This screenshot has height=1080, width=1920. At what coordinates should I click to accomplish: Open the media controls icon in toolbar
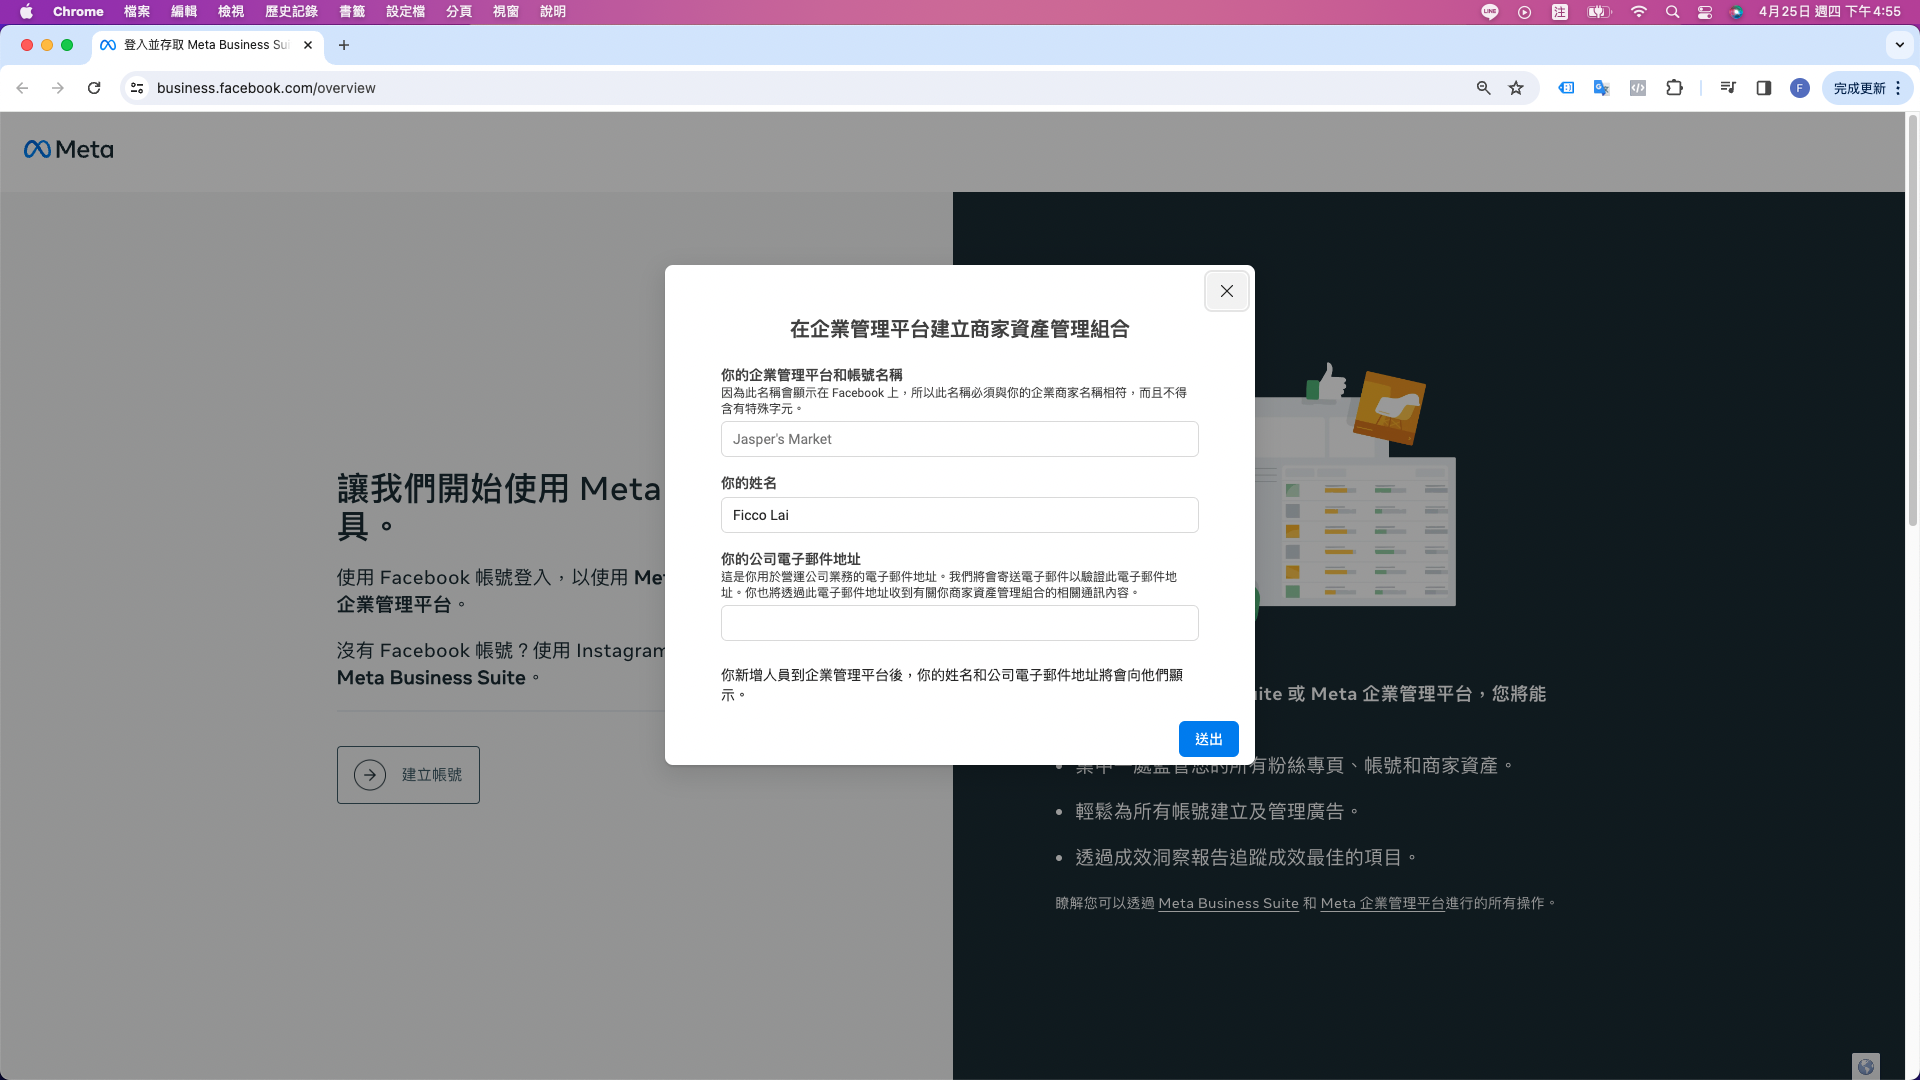tap(1727, 88)
